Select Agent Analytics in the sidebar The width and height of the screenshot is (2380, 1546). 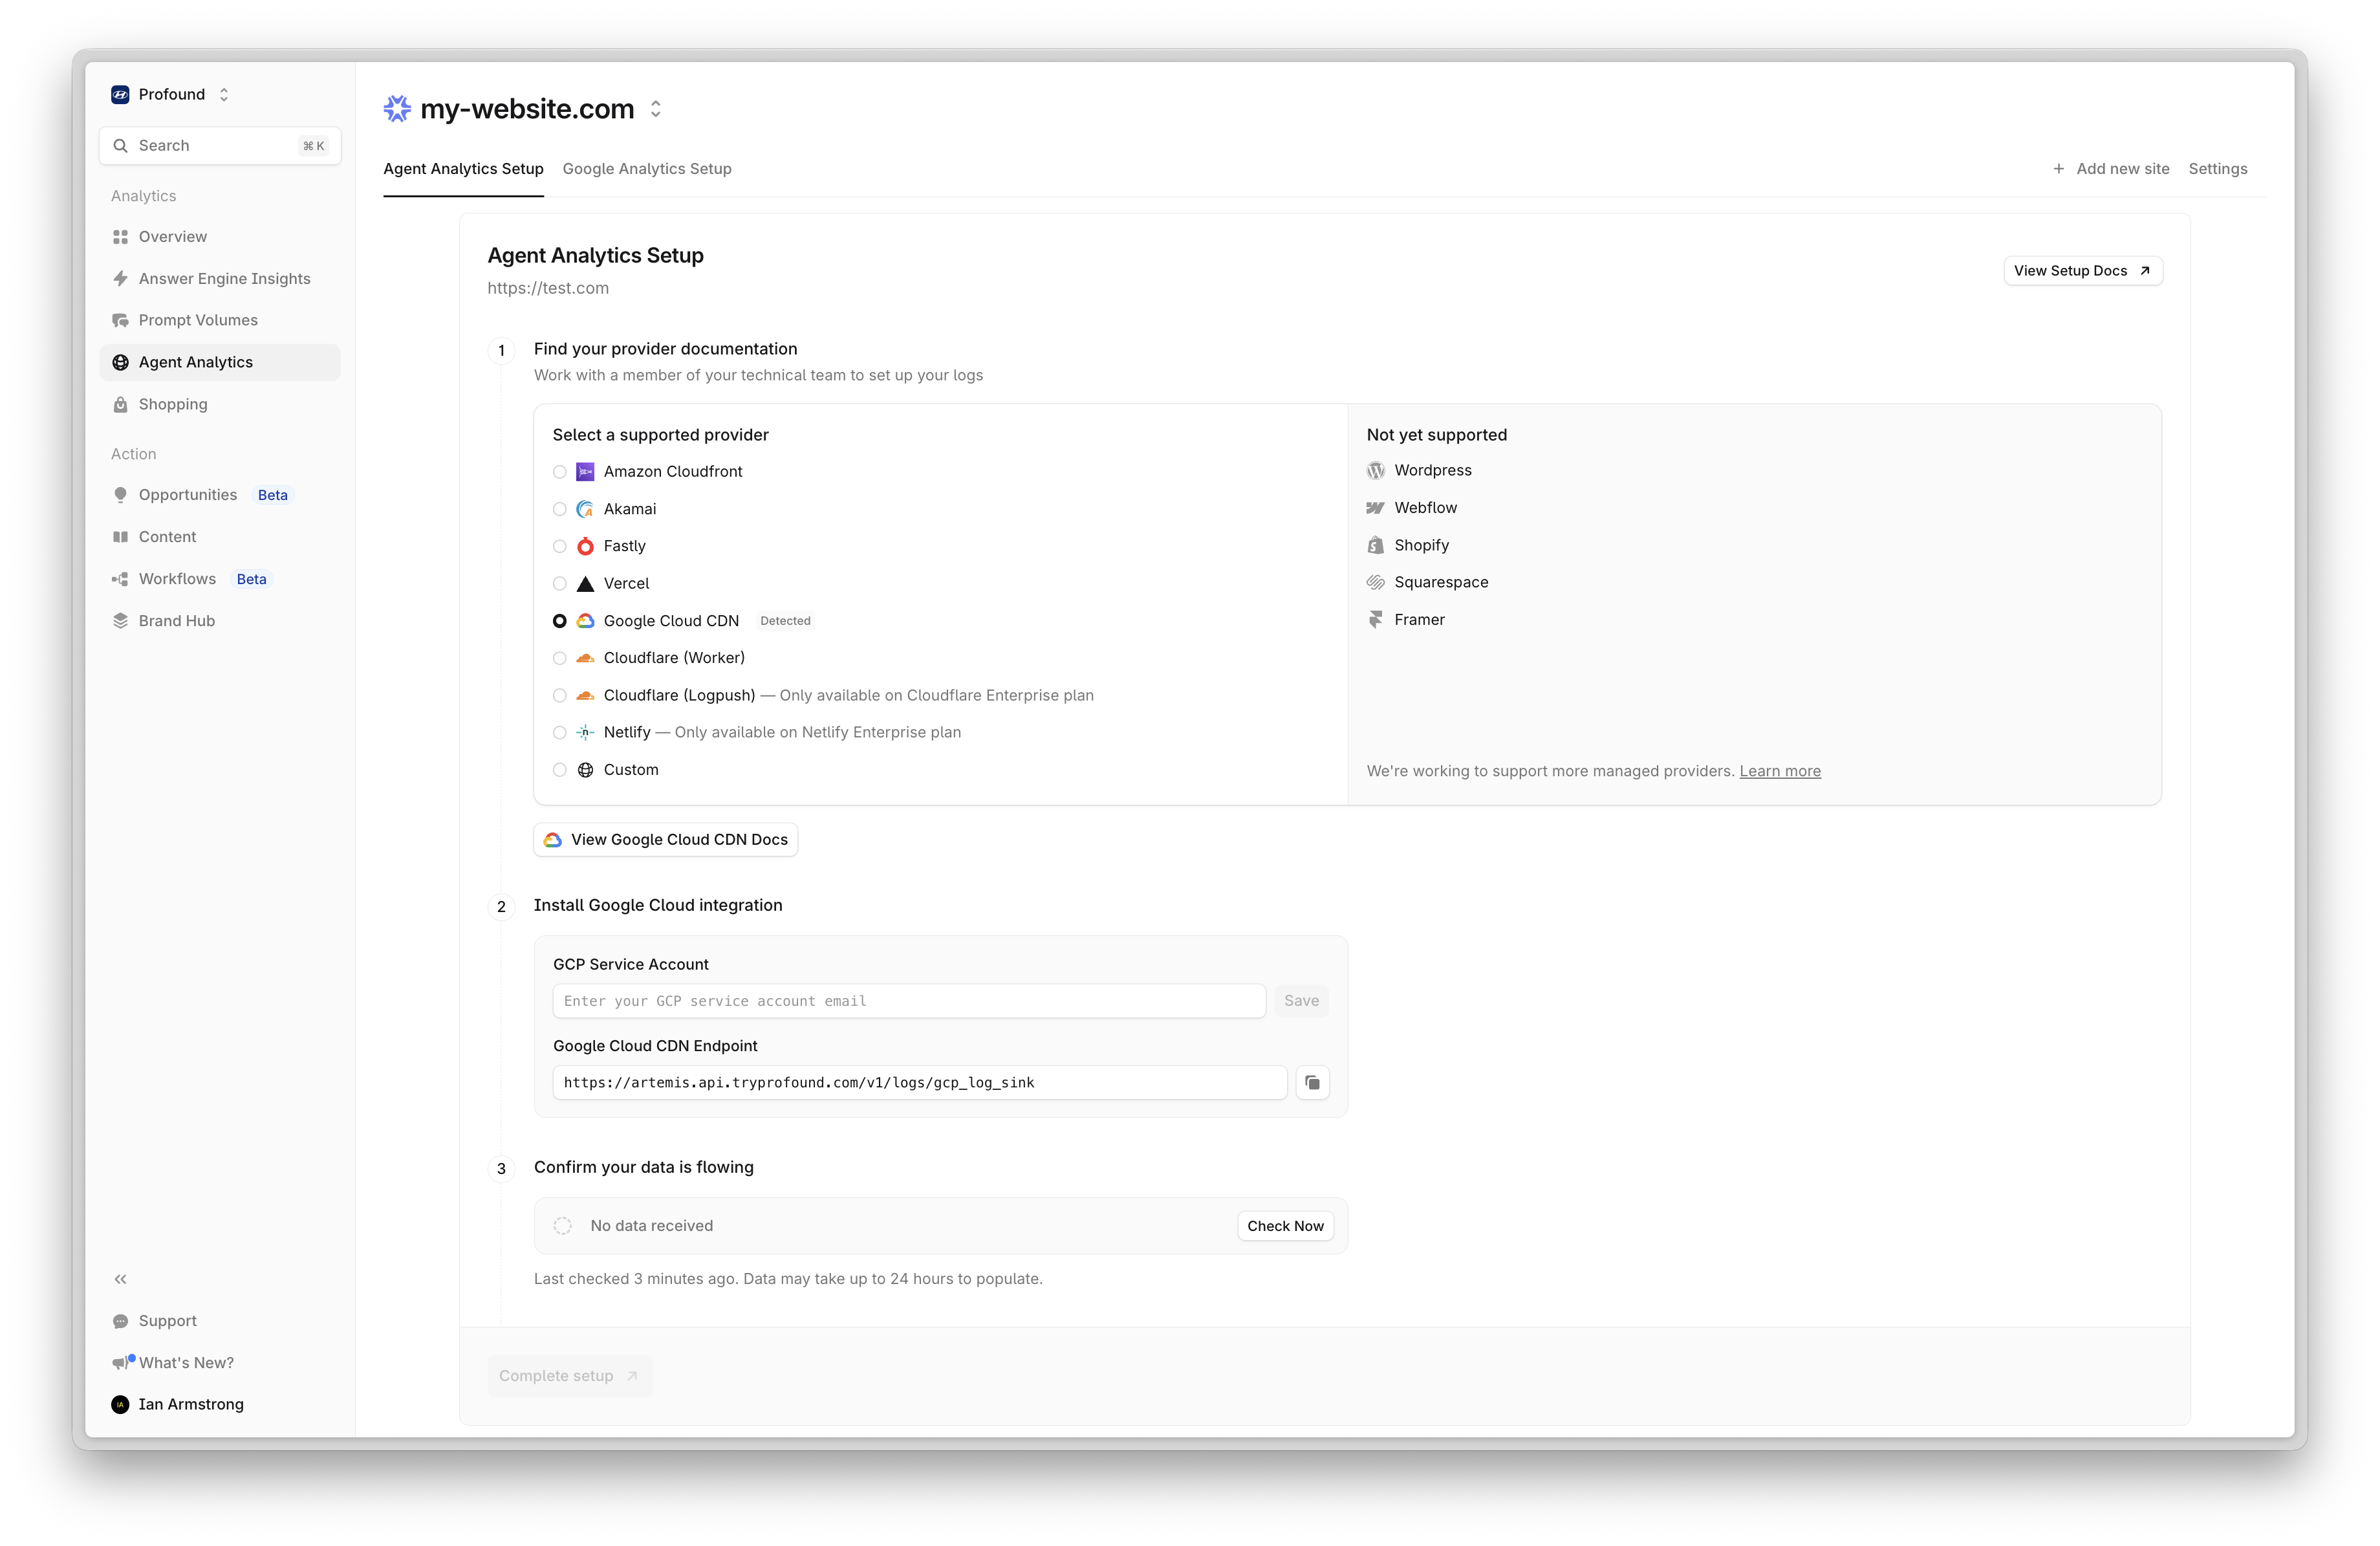coord(195,362)
